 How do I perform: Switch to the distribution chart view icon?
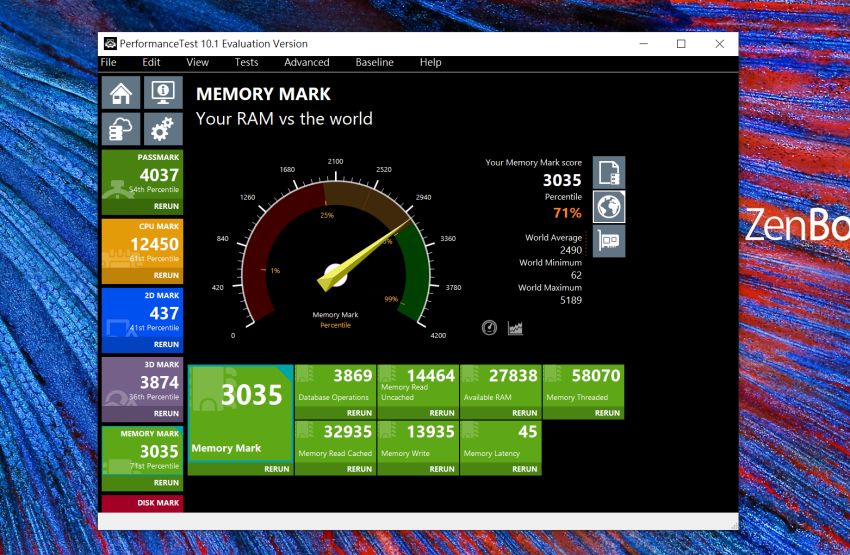click(515, 327)
